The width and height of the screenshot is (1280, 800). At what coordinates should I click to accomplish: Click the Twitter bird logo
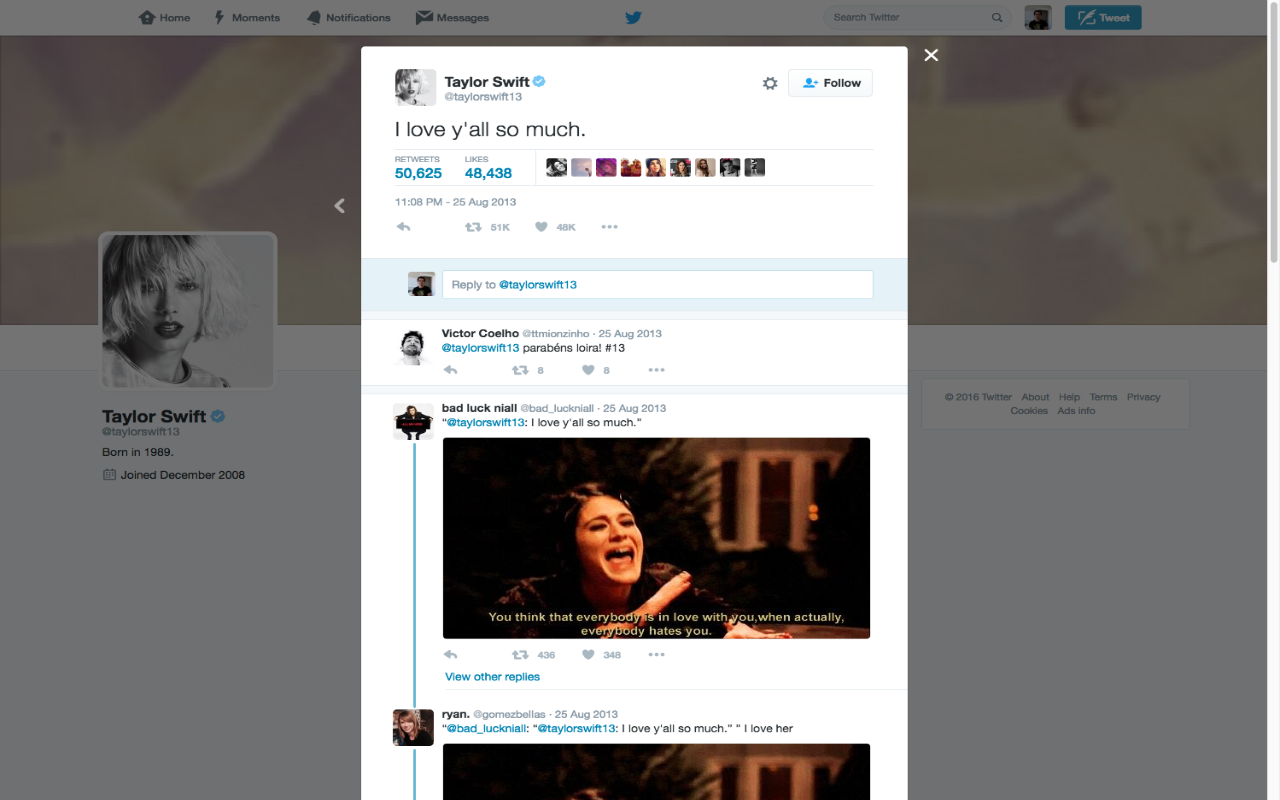pyautogui.click(x=633, y=17)
